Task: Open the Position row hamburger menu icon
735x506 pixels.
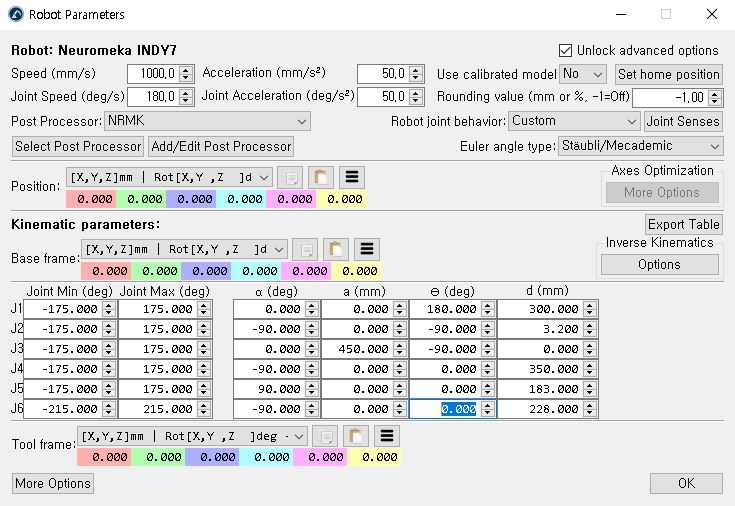Action: tap(352, 177)
